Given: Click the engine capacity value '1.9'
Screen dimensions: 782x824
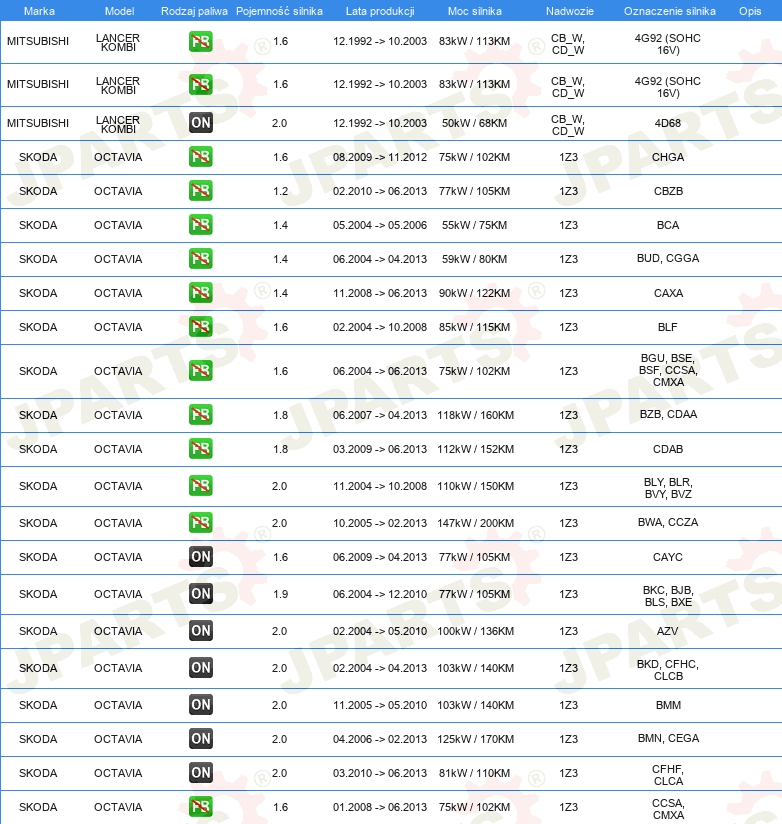Looking at the screenshot, I should [x=281, y=594].
